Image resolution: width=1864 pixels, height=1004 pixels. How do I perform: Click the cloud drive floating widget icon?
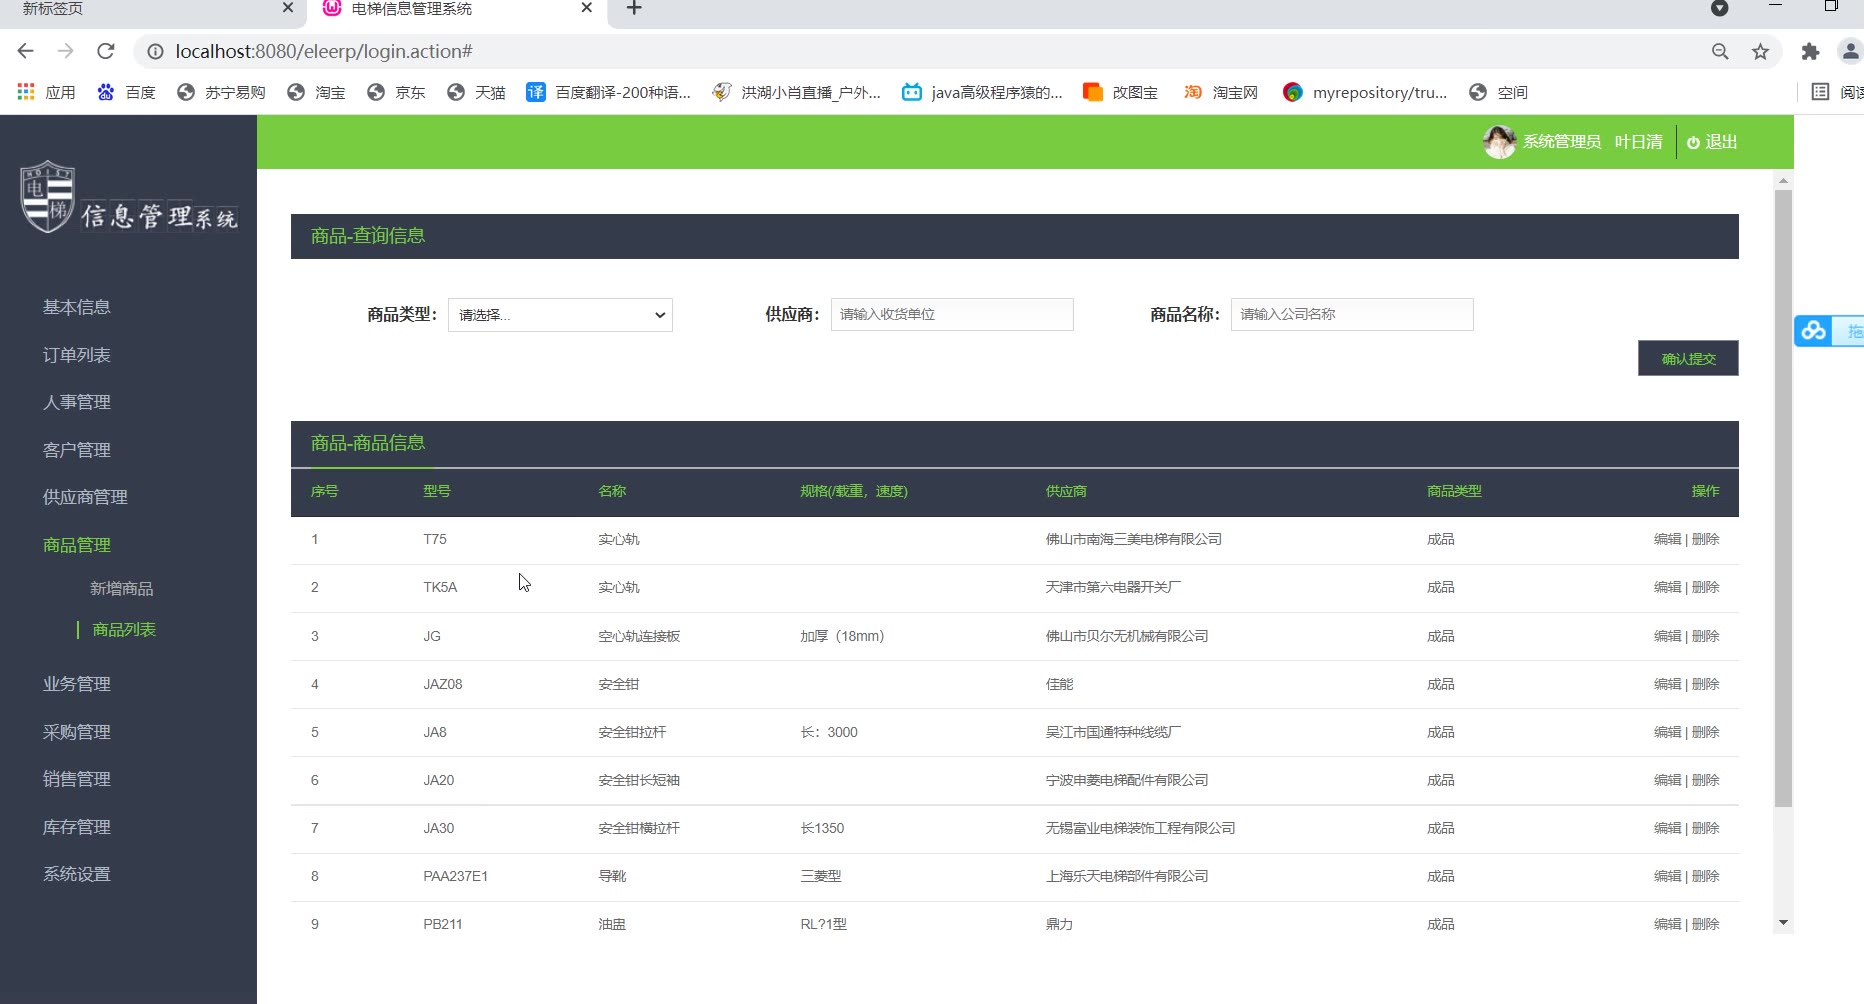point(1814,331)
